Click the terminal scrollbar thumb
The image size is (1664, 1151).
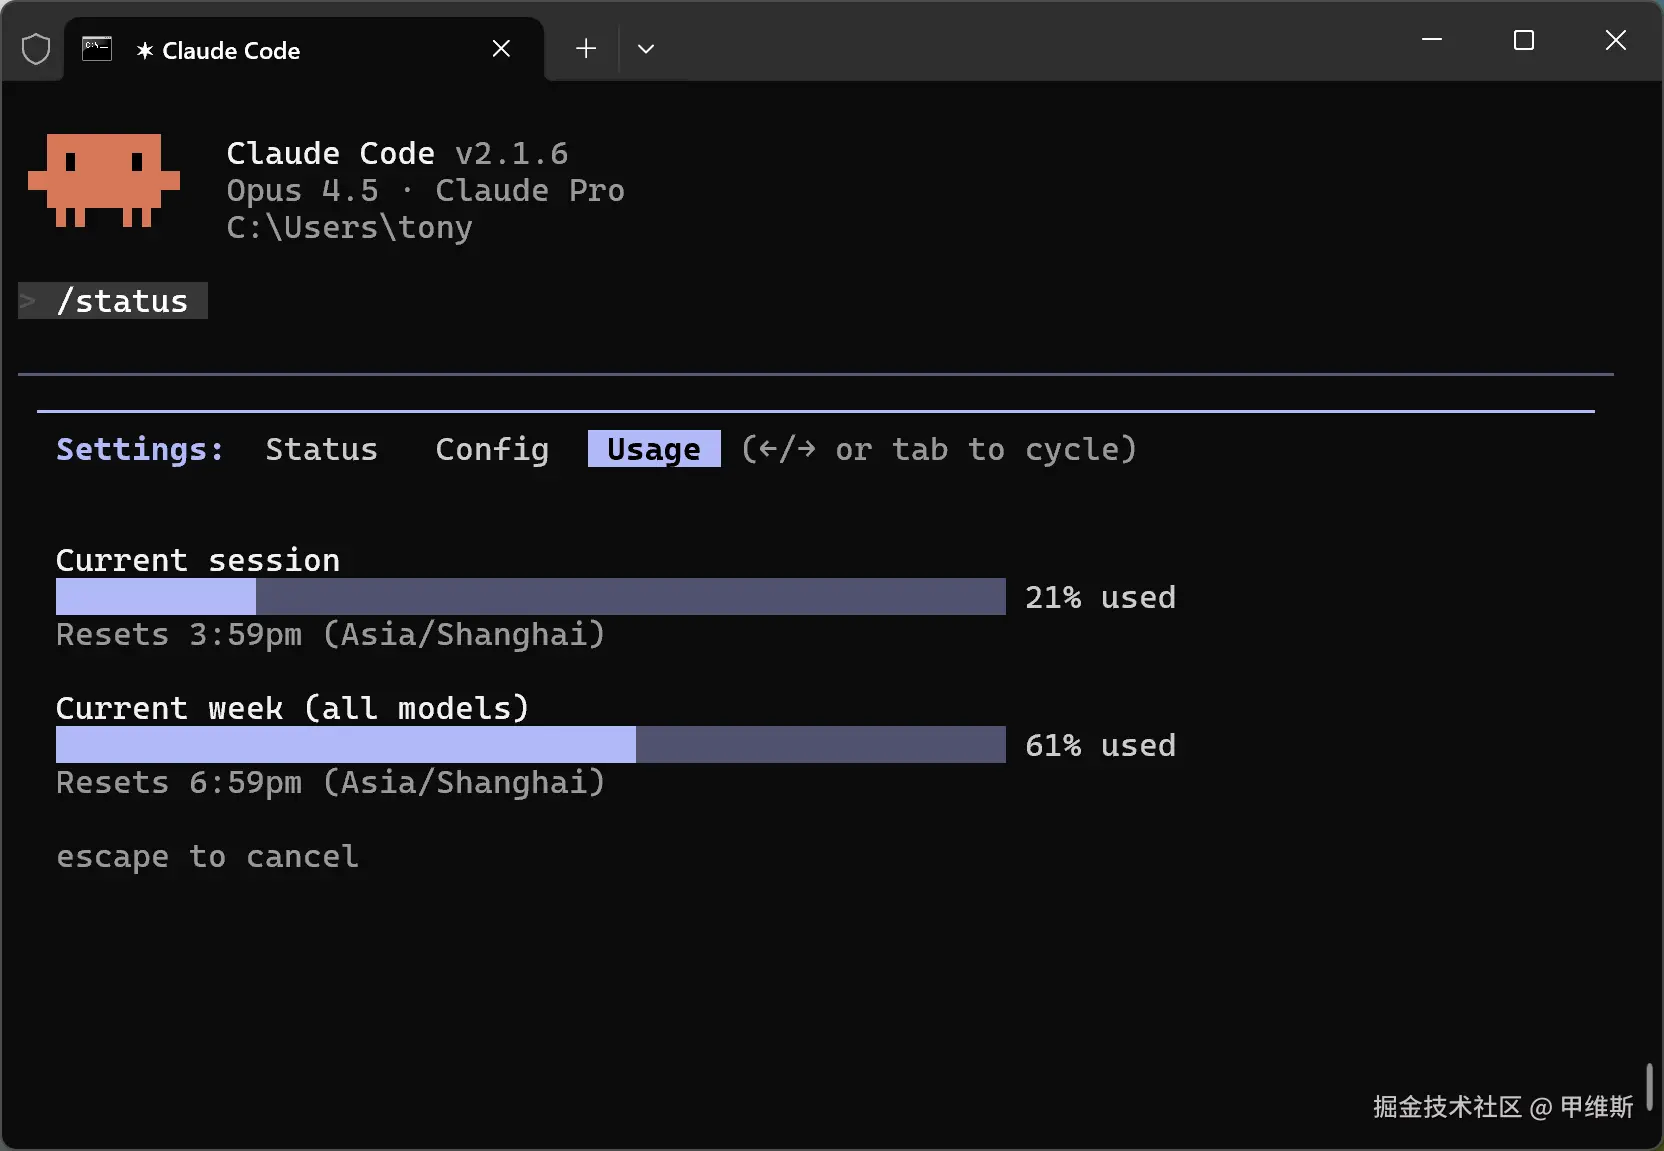point(1649,1086)
